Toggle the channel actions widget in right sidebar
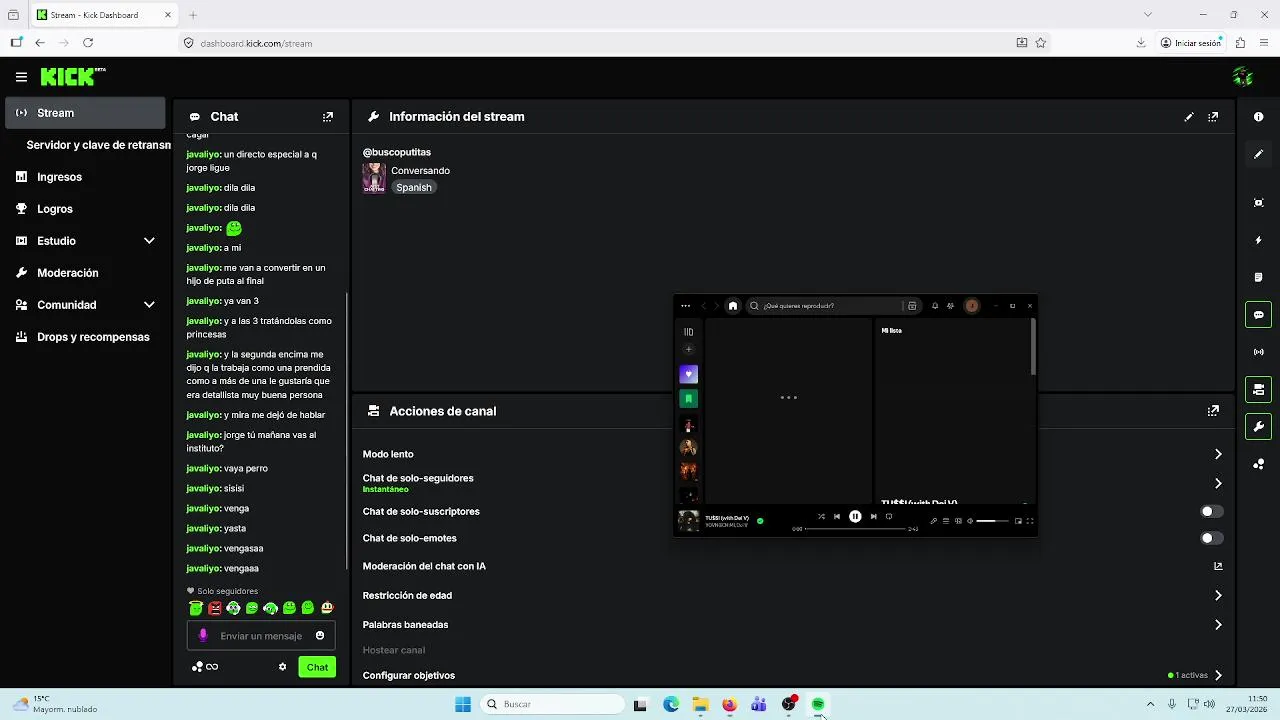This screenshot has width=1280, height=720. (x=1258, y=389)
